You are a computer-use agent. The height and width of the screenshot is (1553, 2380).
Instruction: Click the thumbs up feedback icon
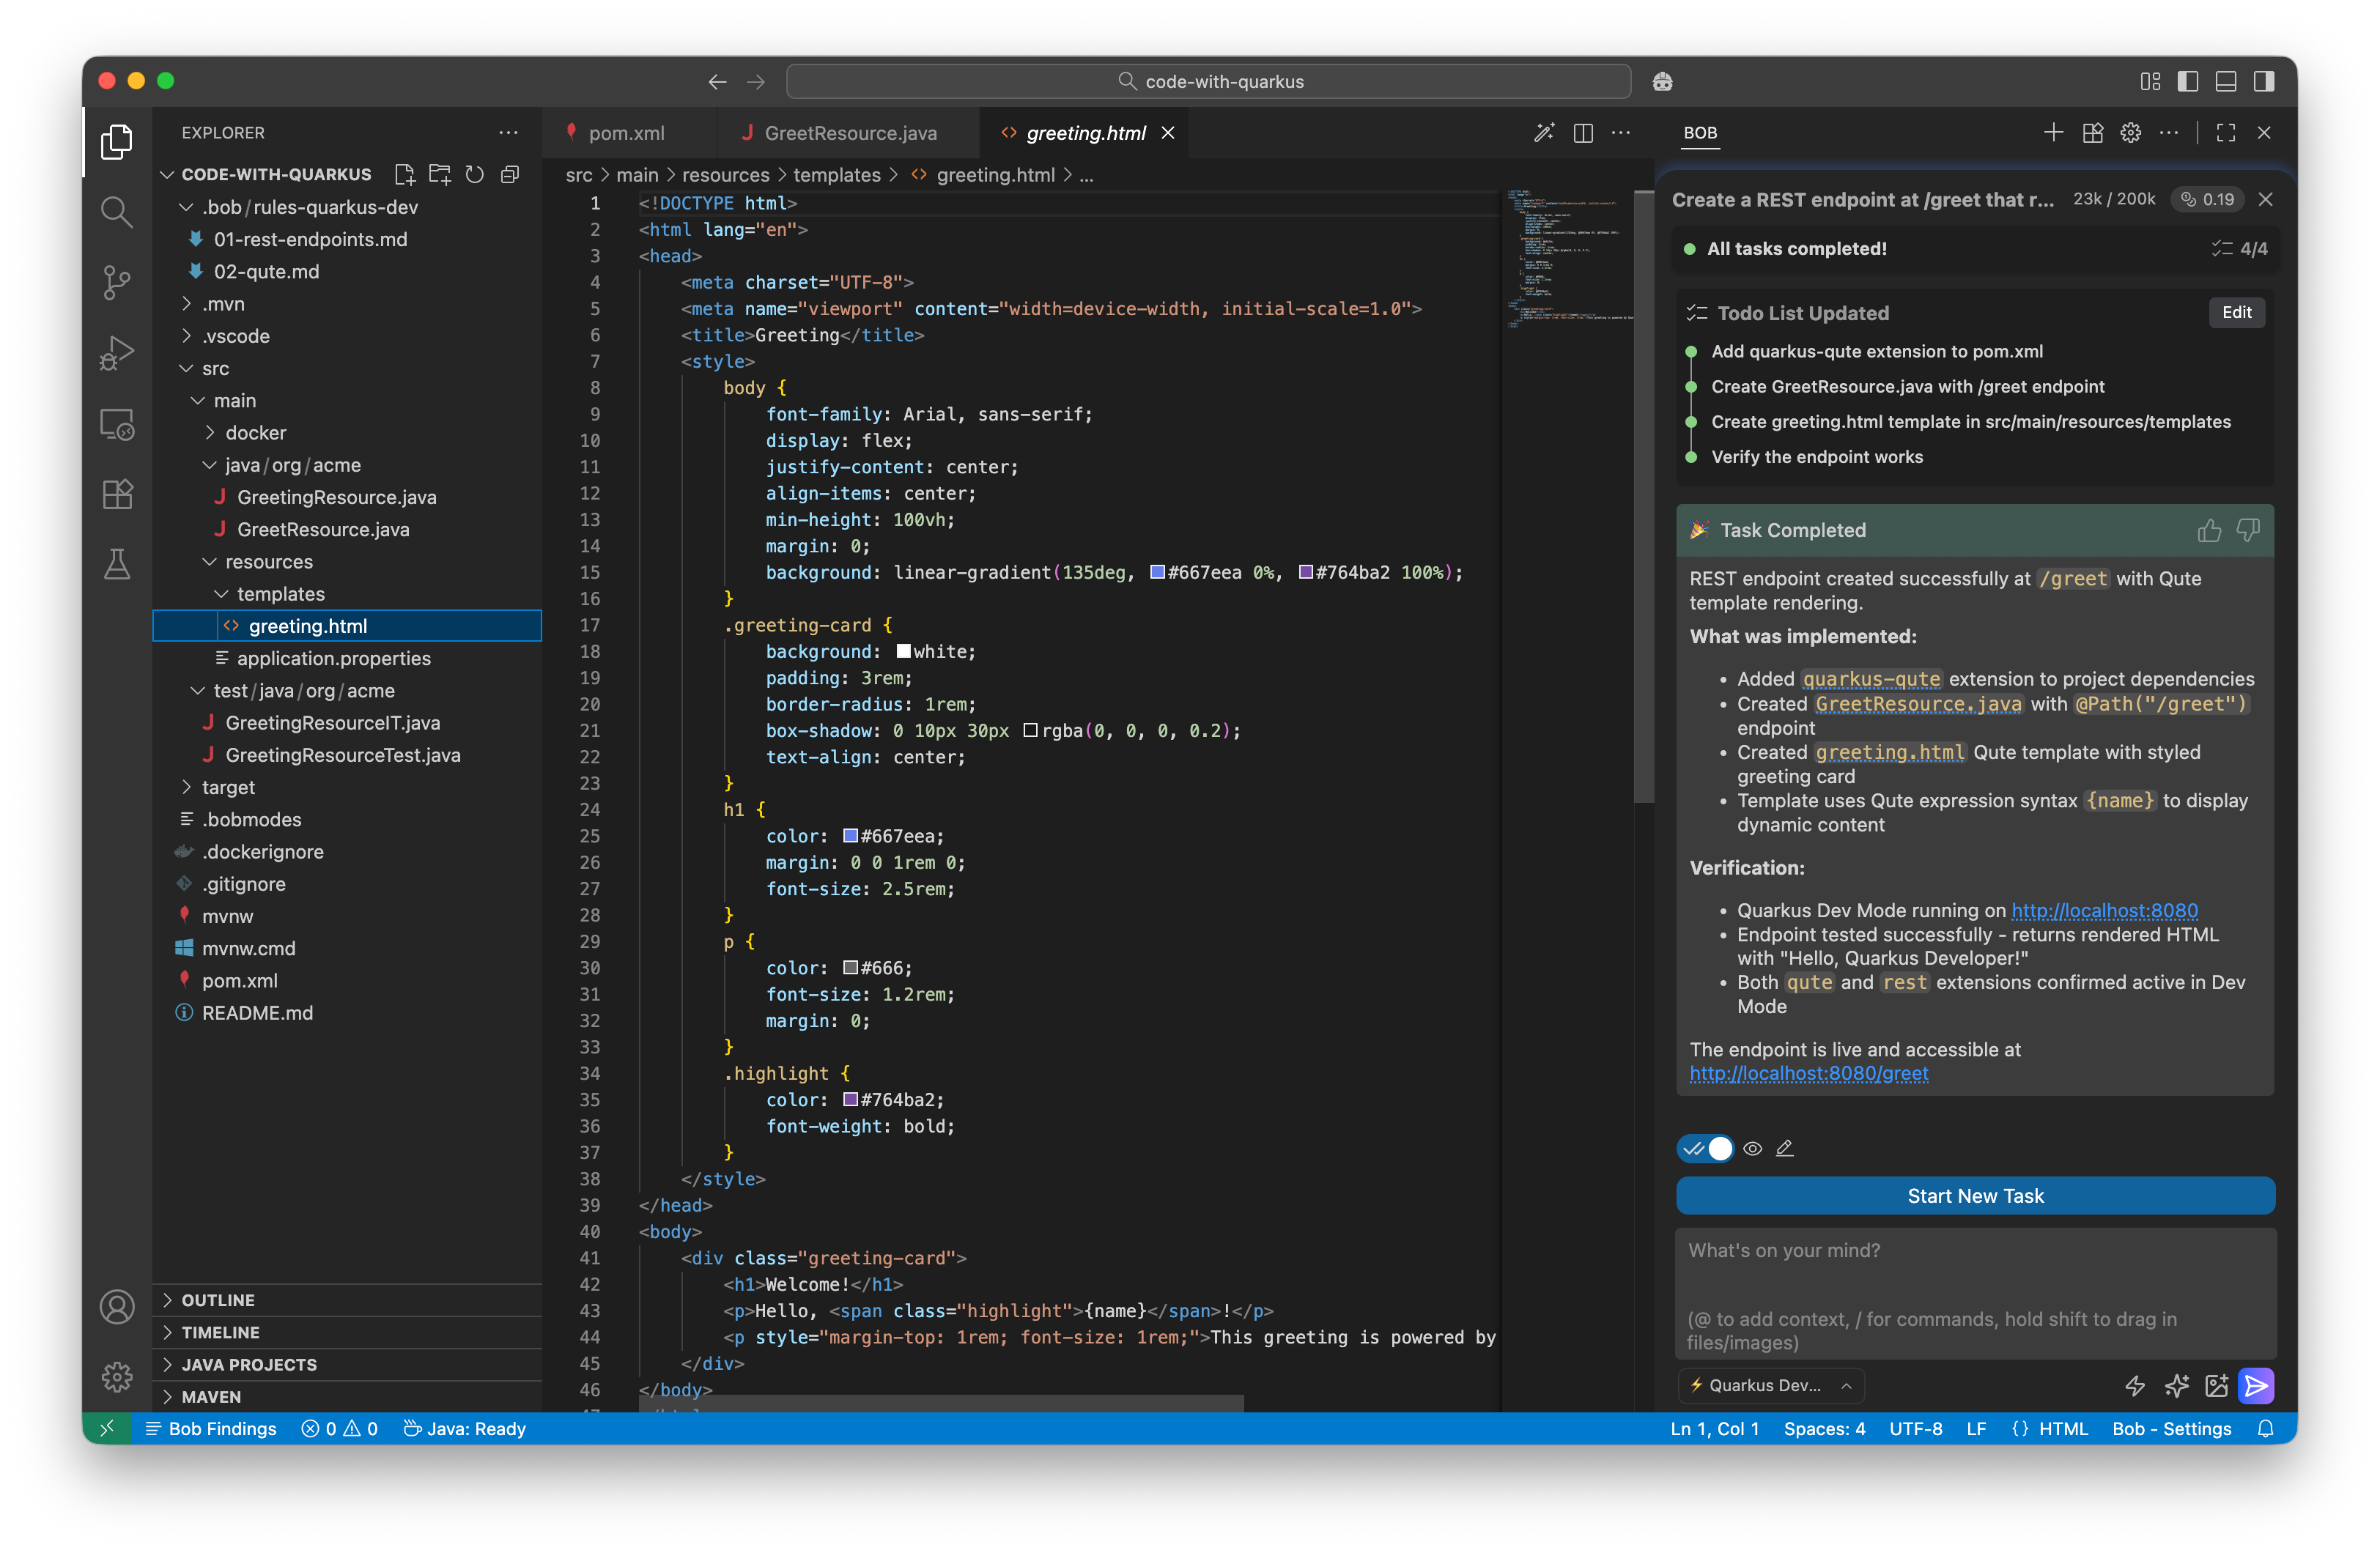click(2209, 530)
